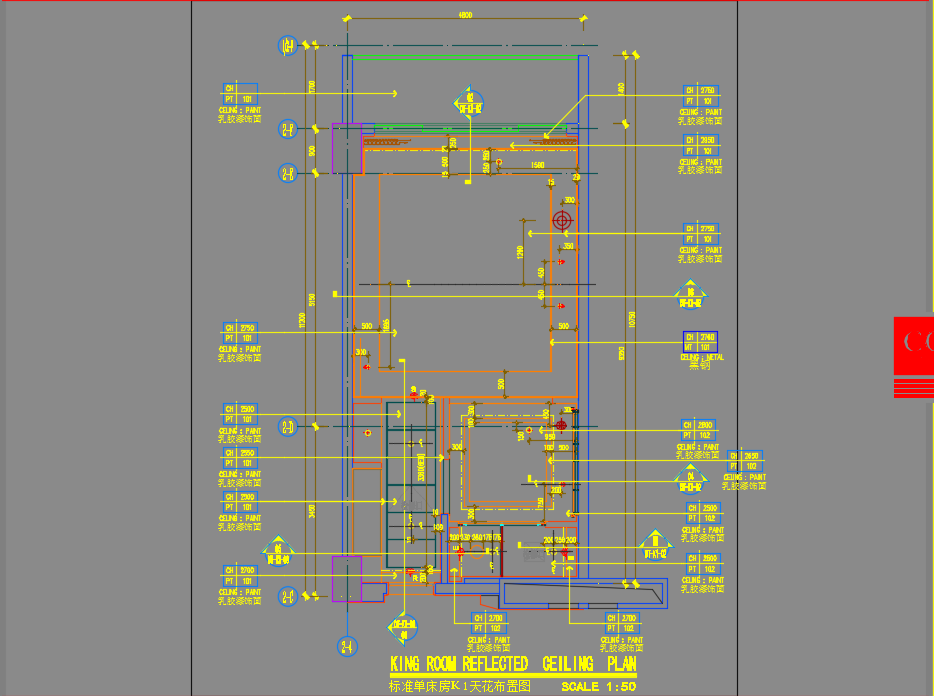Pick the grid bubble labeled 2-4

347,646
